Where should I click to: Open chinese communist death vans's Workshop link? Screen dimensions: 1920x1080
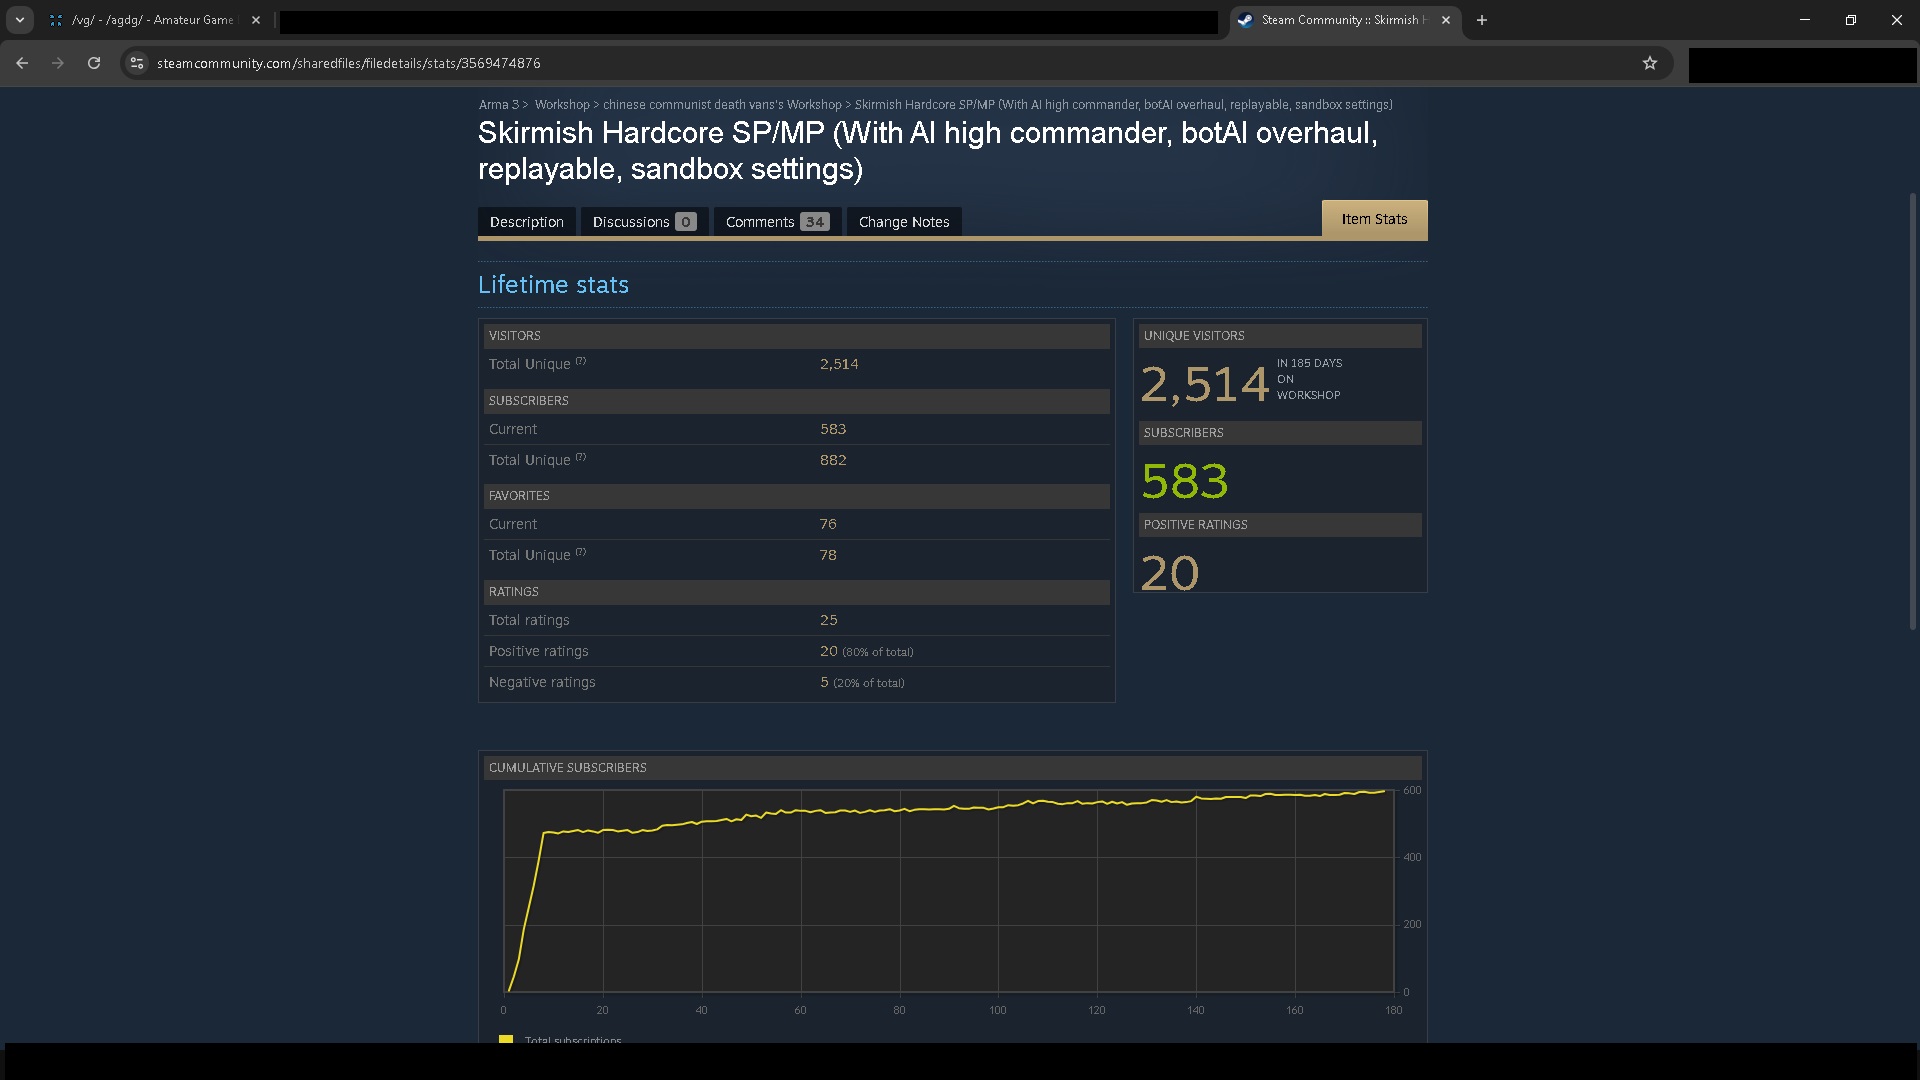click(721, 105)
